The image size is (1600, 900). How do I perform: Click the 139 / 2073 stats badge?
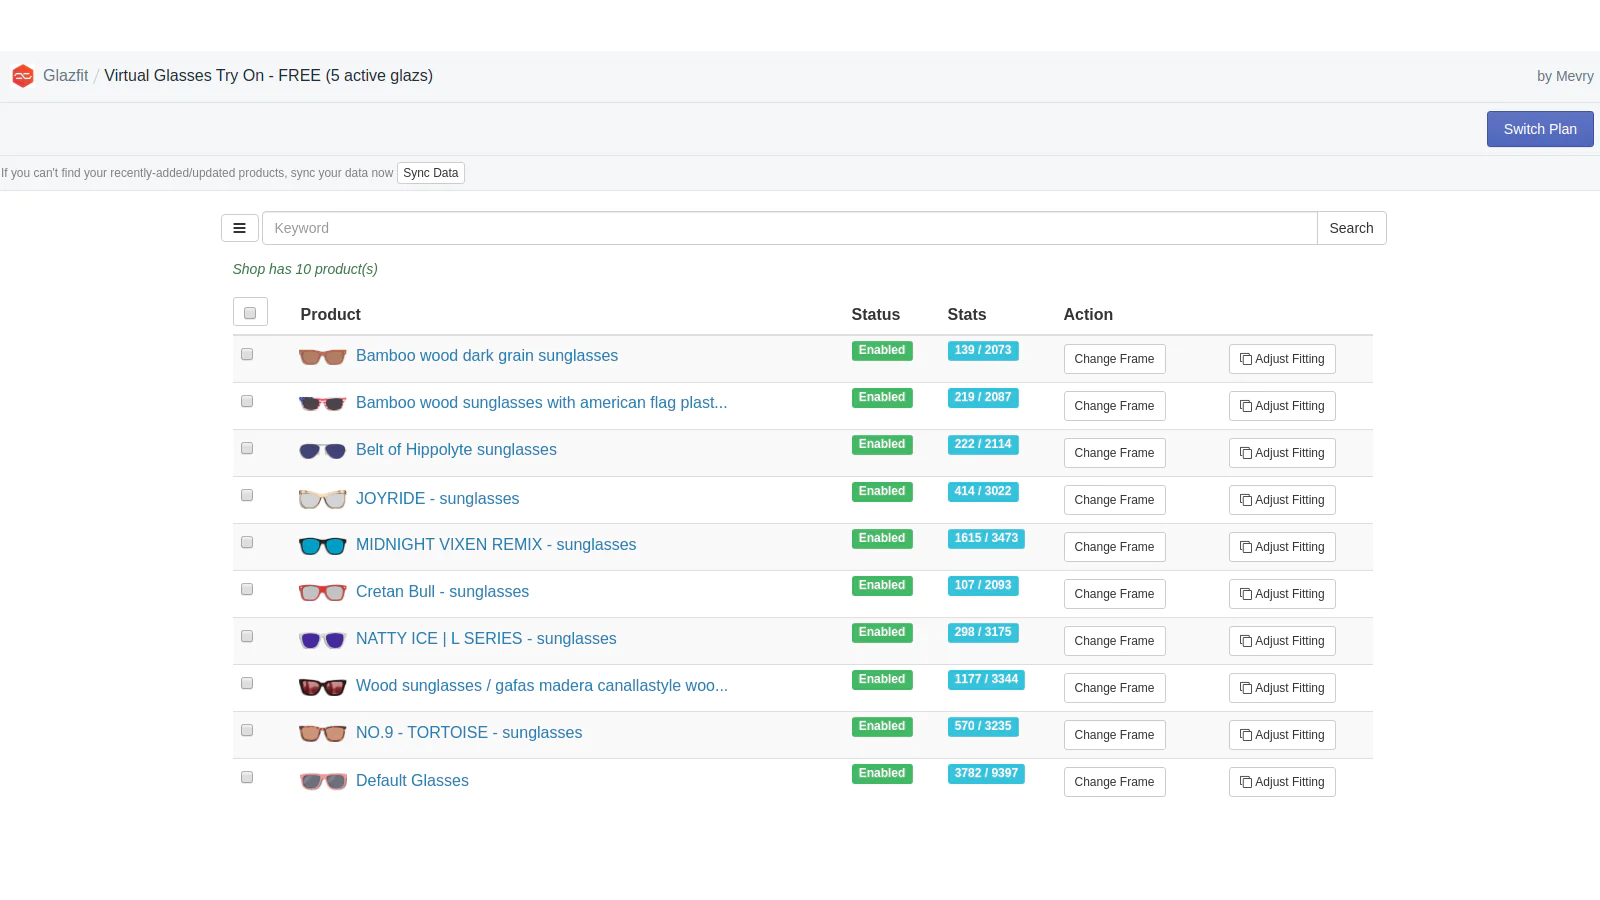coord(983,350)
